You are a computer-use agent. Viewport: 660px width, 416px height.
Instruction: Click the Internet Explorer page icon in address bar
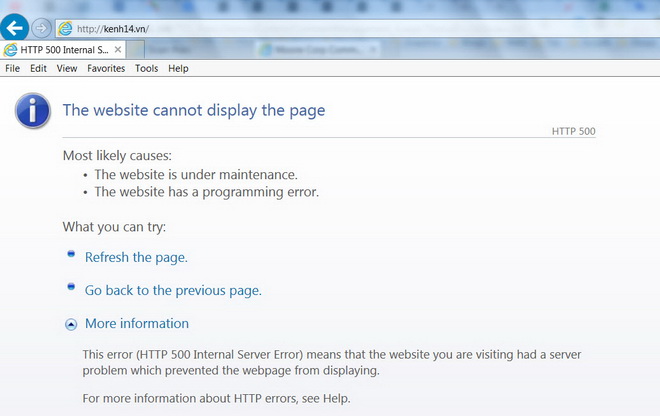click(x=66, y=28)
